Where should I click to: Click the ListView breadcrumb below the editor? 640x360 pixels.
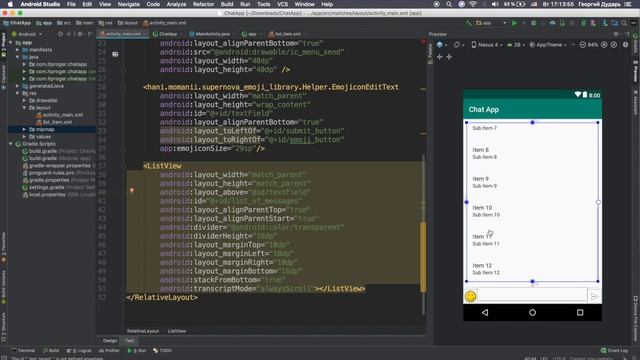pos(177,331)
